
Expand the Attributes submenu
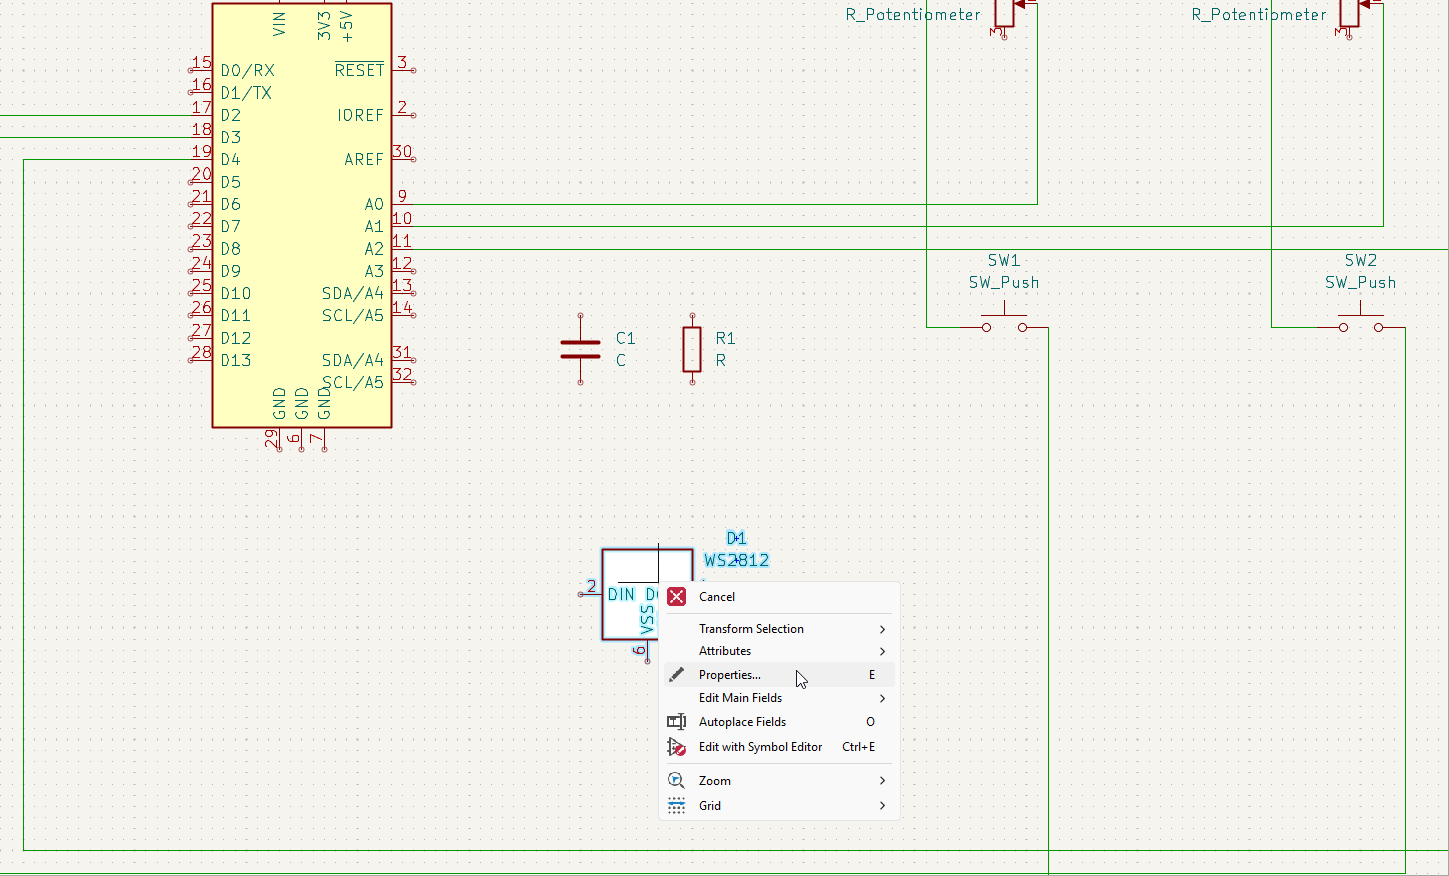click(779, 651)
